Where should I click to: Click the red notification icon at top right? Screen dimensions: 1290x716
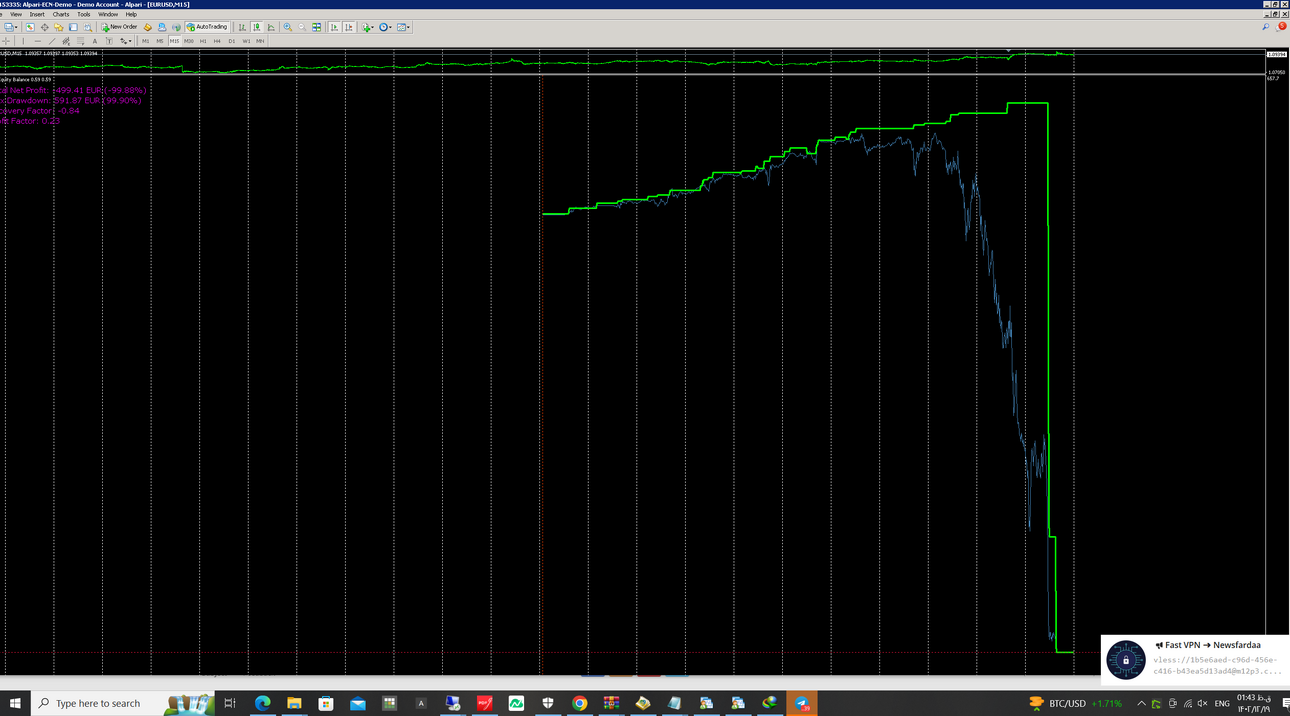coord(1282,27)
